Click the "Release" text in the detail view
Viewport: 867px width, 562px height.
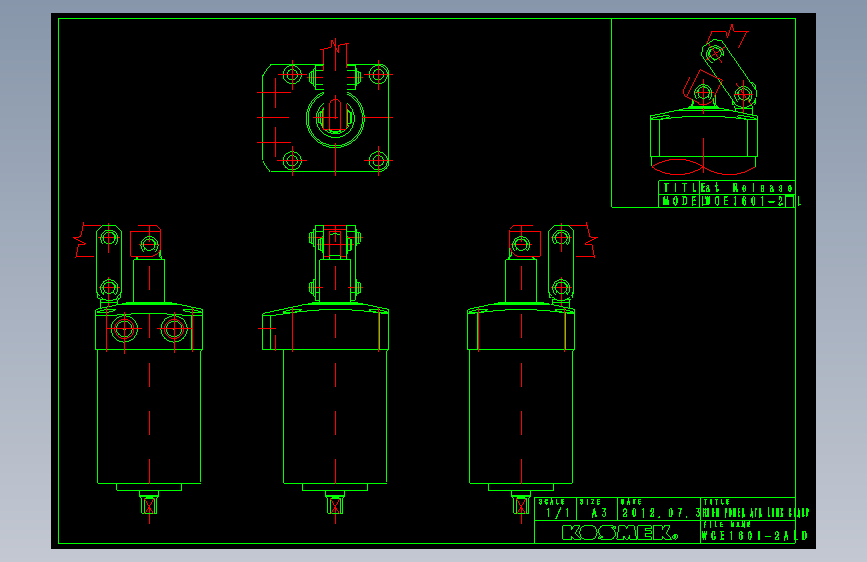(x=762, y=188)
